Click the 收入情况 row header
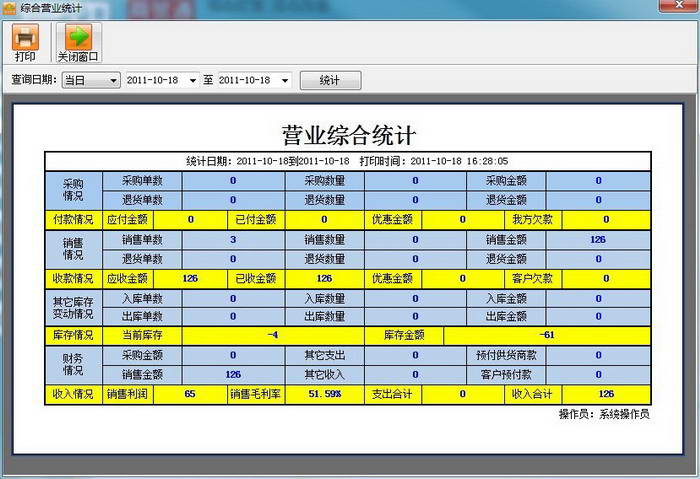Viewport: 700px width, 479px height. coord(73,394)
